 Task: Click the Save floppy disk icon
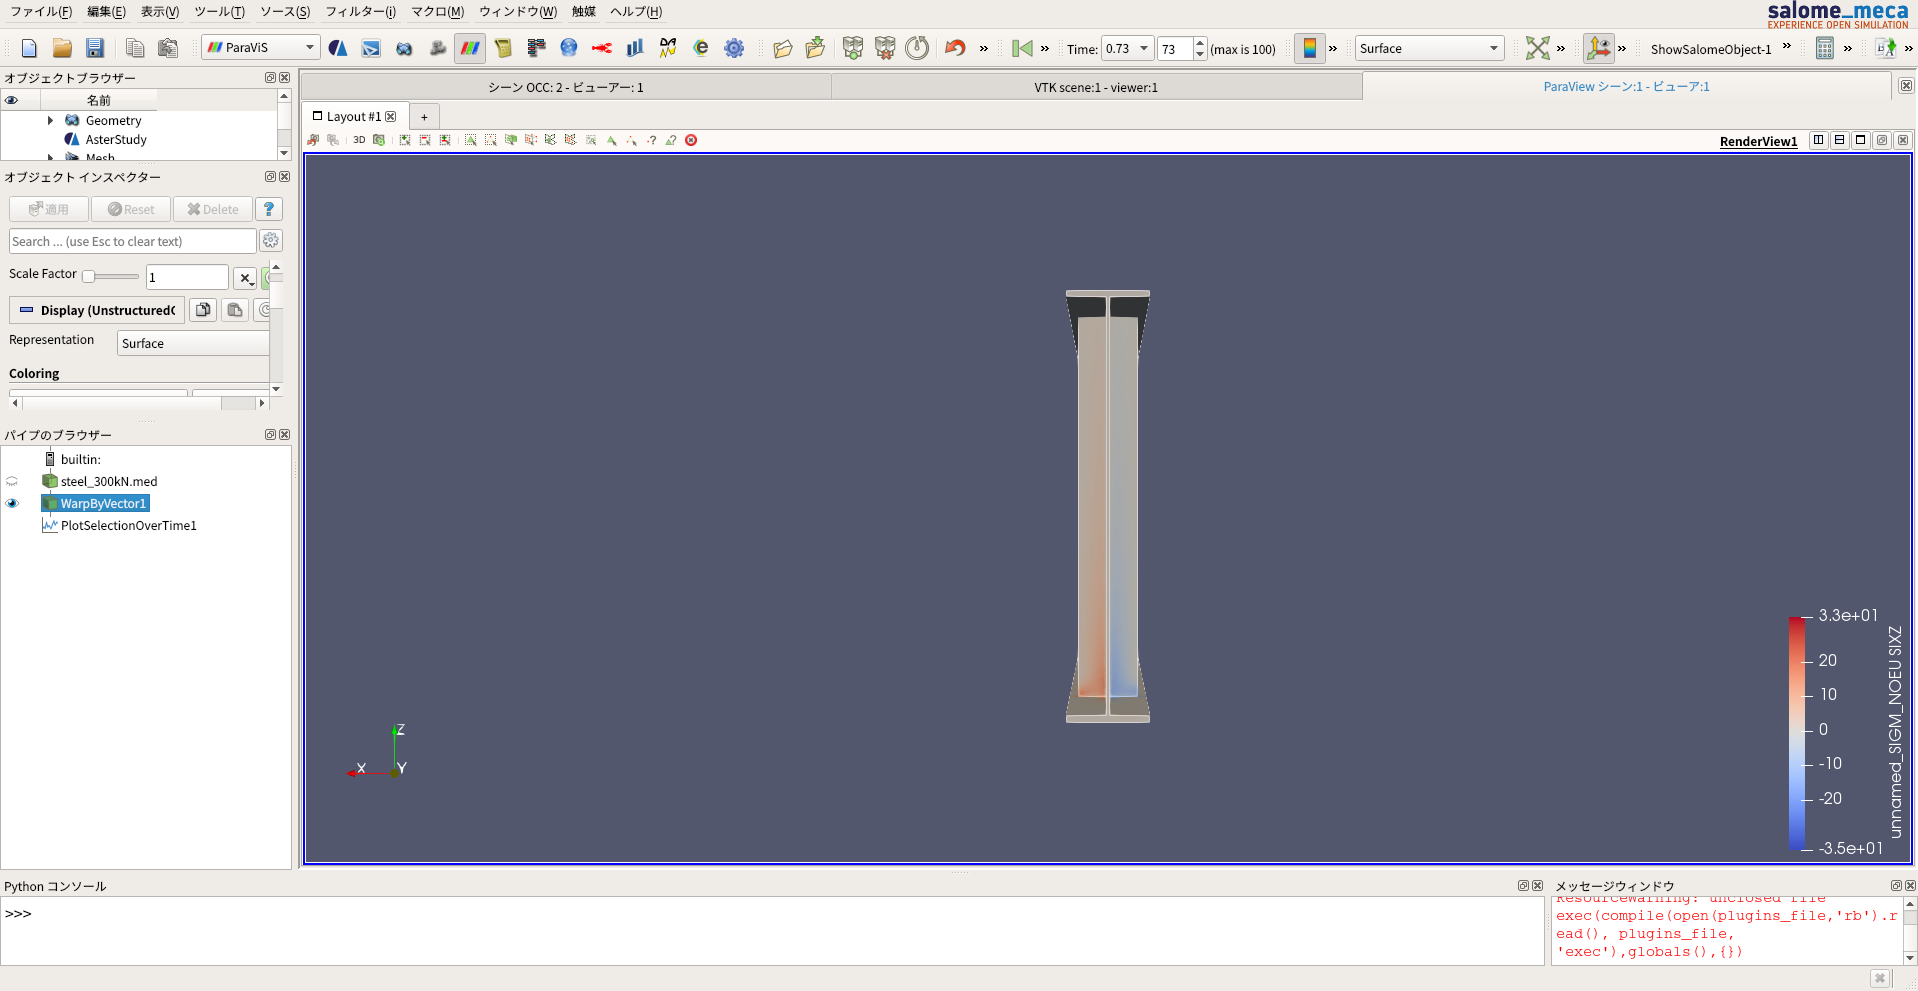click(95, 48)
